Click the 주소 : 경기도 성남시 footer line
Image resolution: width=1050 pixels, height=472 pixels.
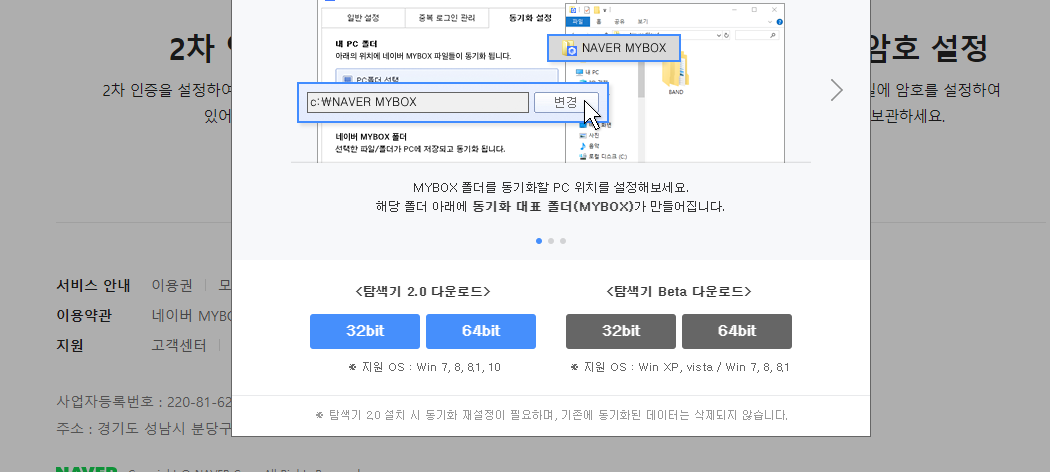coord(145,428)
